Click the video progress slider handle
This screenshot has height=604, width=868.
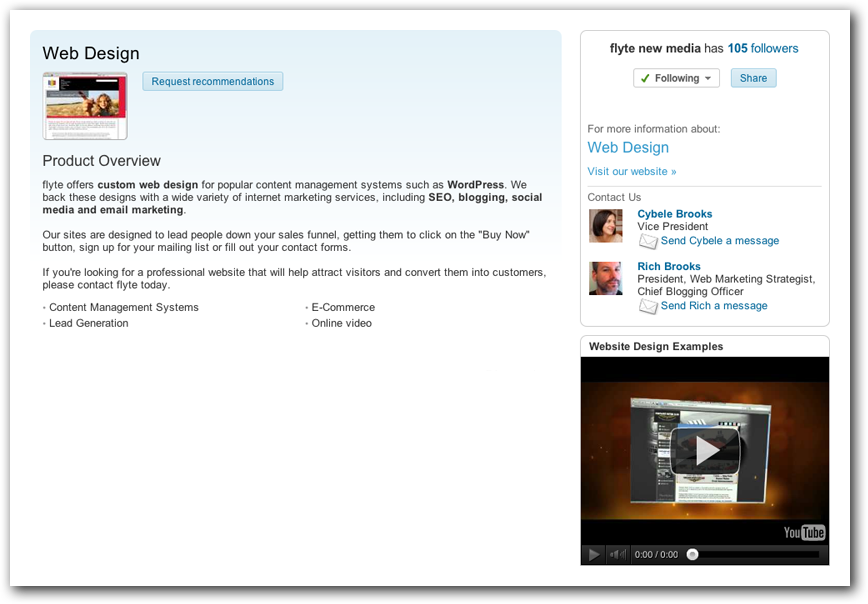693,554
